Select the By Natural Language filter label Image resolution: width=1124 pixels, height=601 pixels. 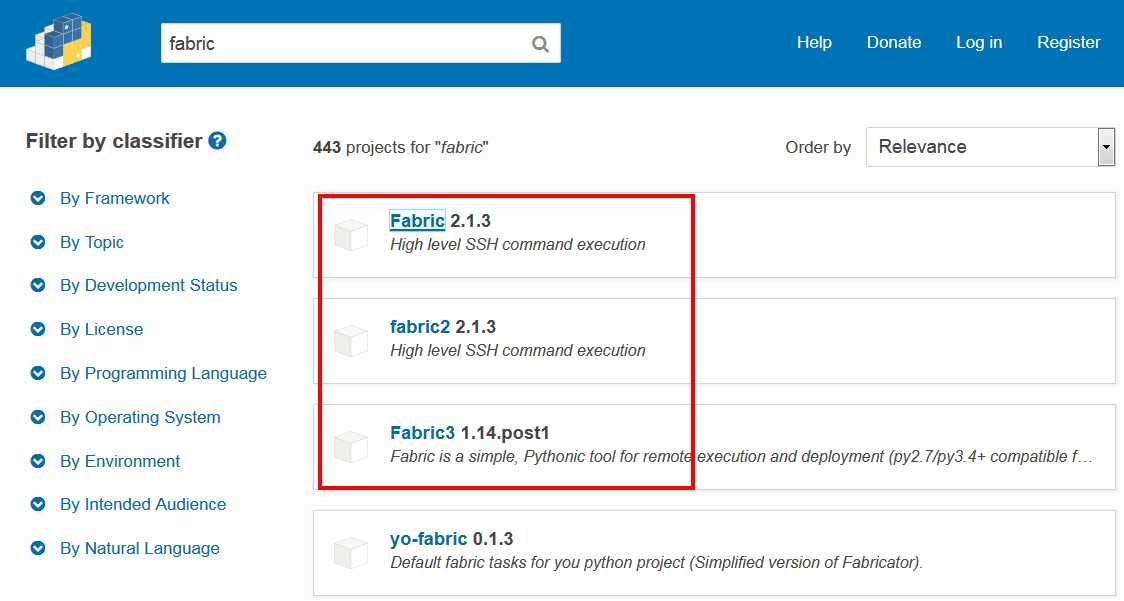pyautogui.click(x=140, y=549)
